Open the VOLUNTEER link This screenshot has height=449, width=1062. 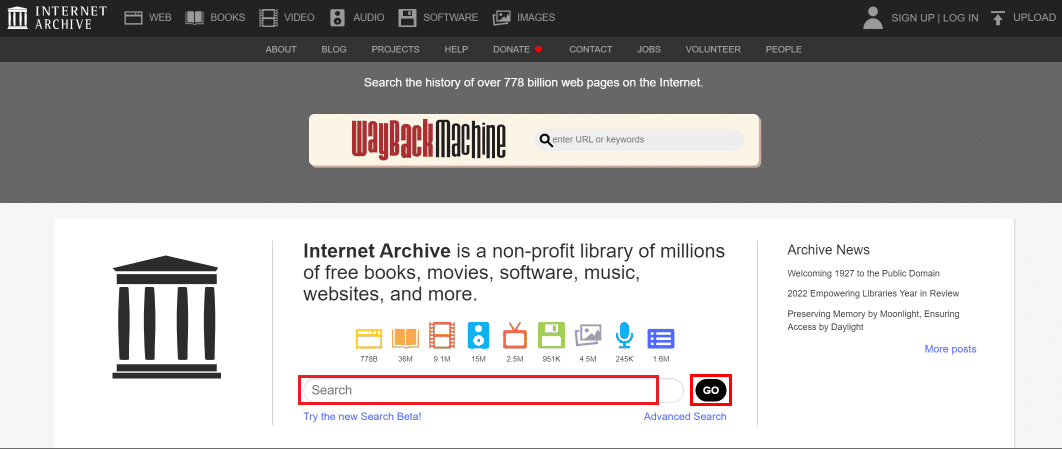(713, 49)
